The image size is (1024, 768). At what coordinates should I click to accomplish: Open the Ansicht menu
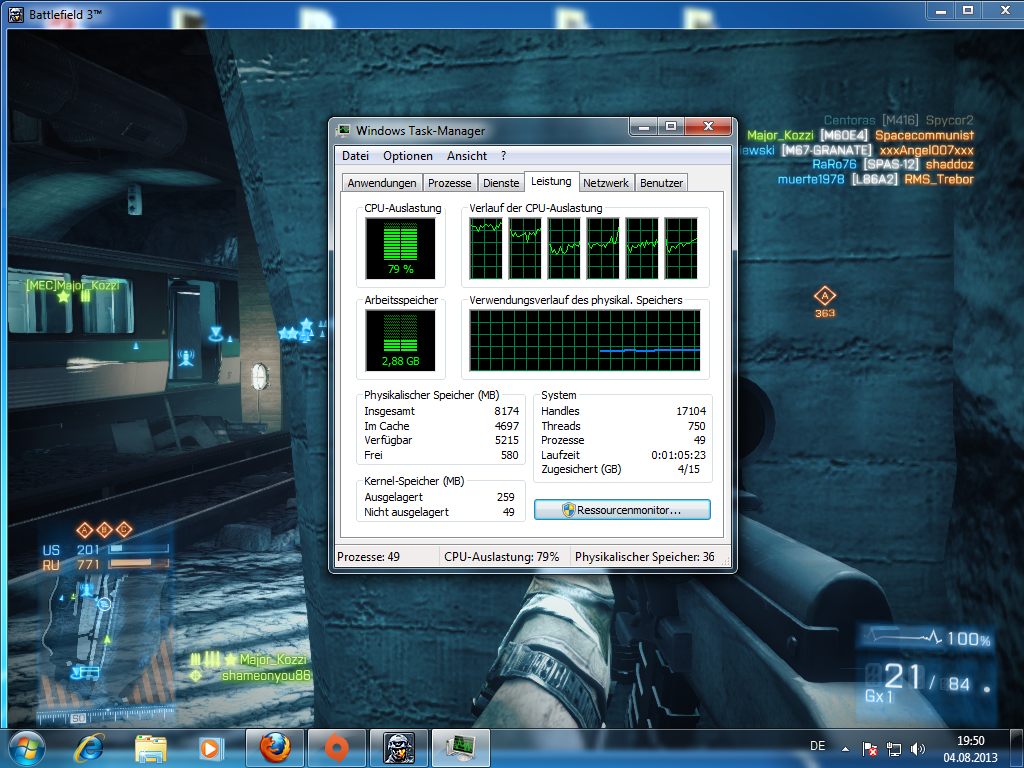click(x=467, y=156)
